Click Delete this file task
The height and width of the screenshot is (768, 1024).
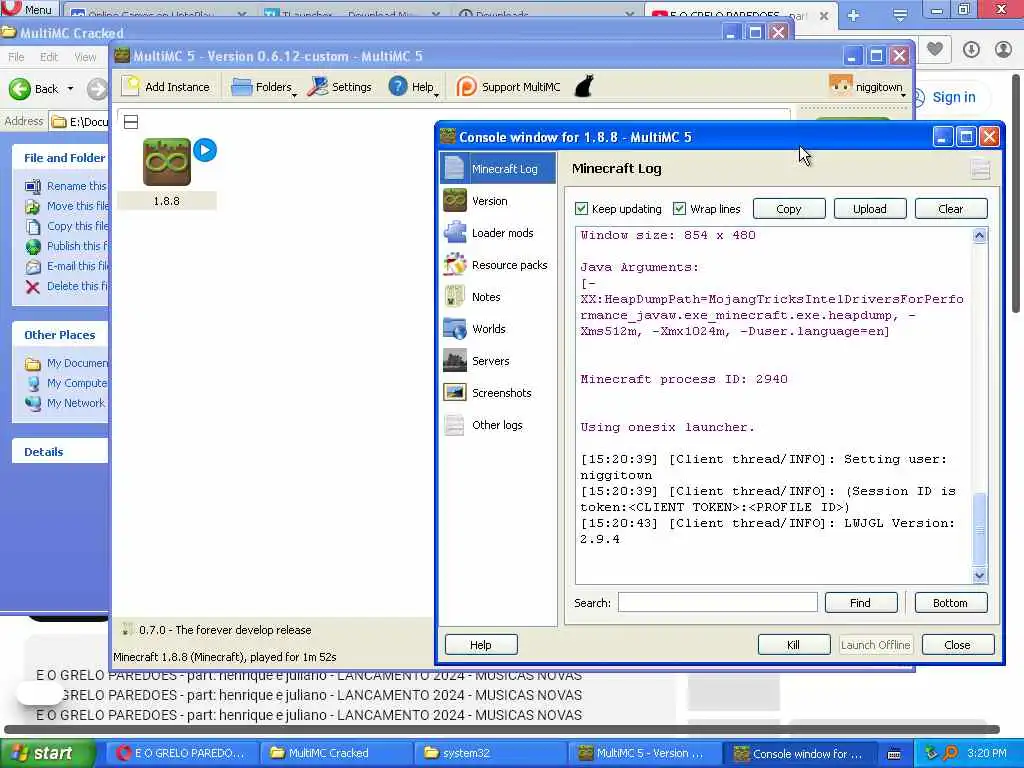[66, 286]
